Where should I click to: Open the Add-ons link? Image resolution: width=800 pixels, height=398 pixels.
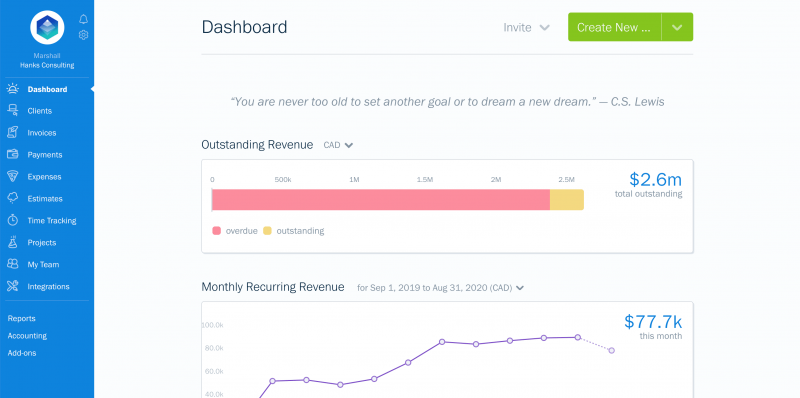(x=22, y=353)
